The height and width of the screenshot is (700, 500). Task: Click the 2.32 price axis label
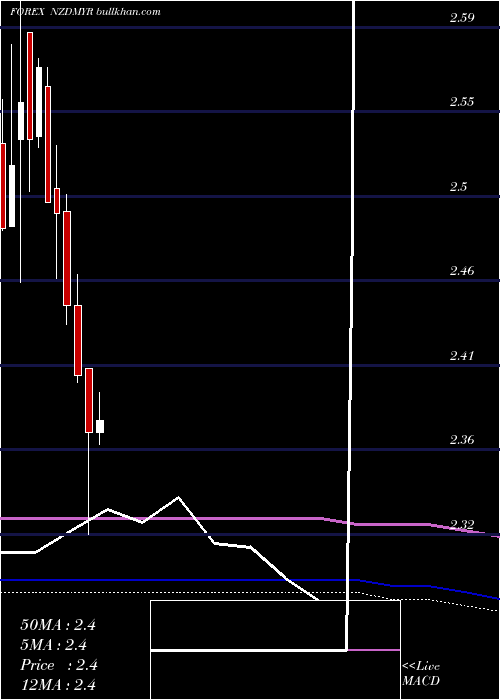pyautogui.click(x=462, y=524)
